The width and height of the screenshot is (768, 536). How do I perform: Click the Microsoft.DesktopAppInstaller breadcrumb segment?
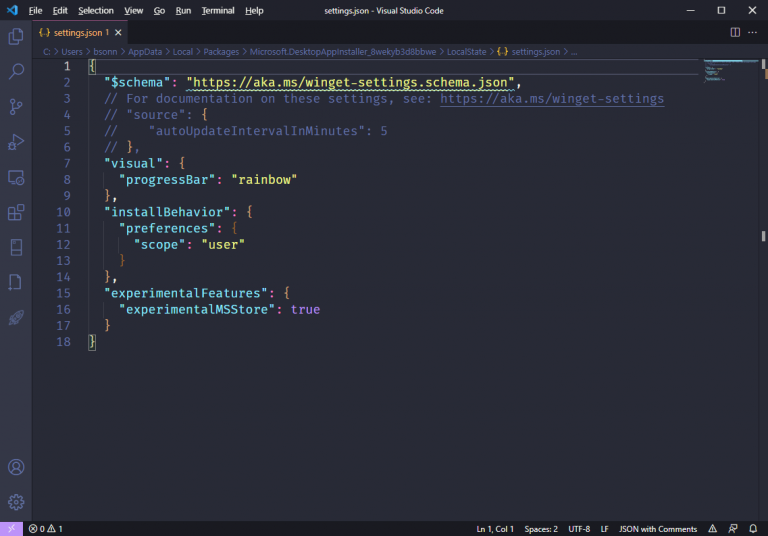pyautogui.click(x=343, y=51)
